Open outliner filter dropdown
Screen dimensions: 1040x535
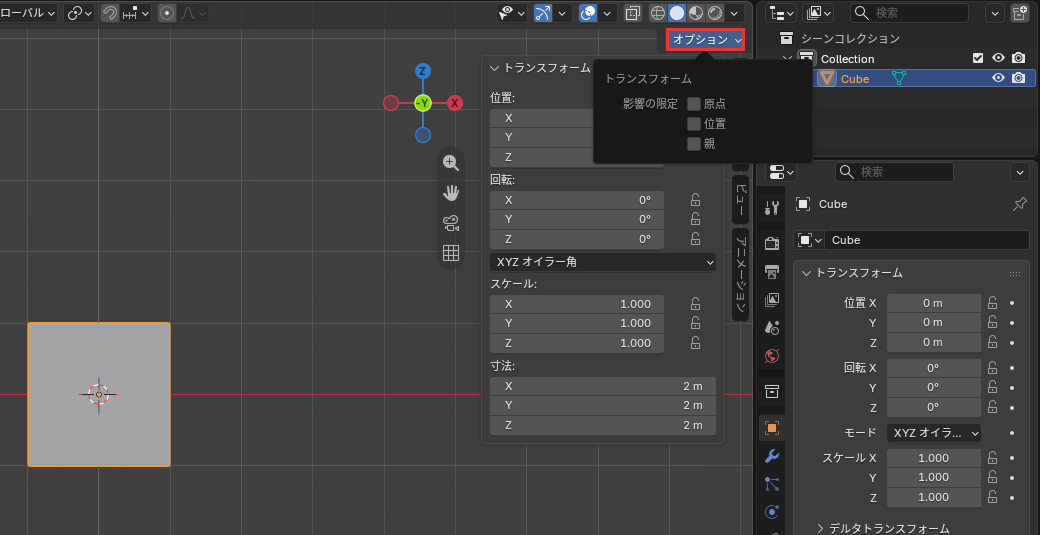[x=994, y=13]
